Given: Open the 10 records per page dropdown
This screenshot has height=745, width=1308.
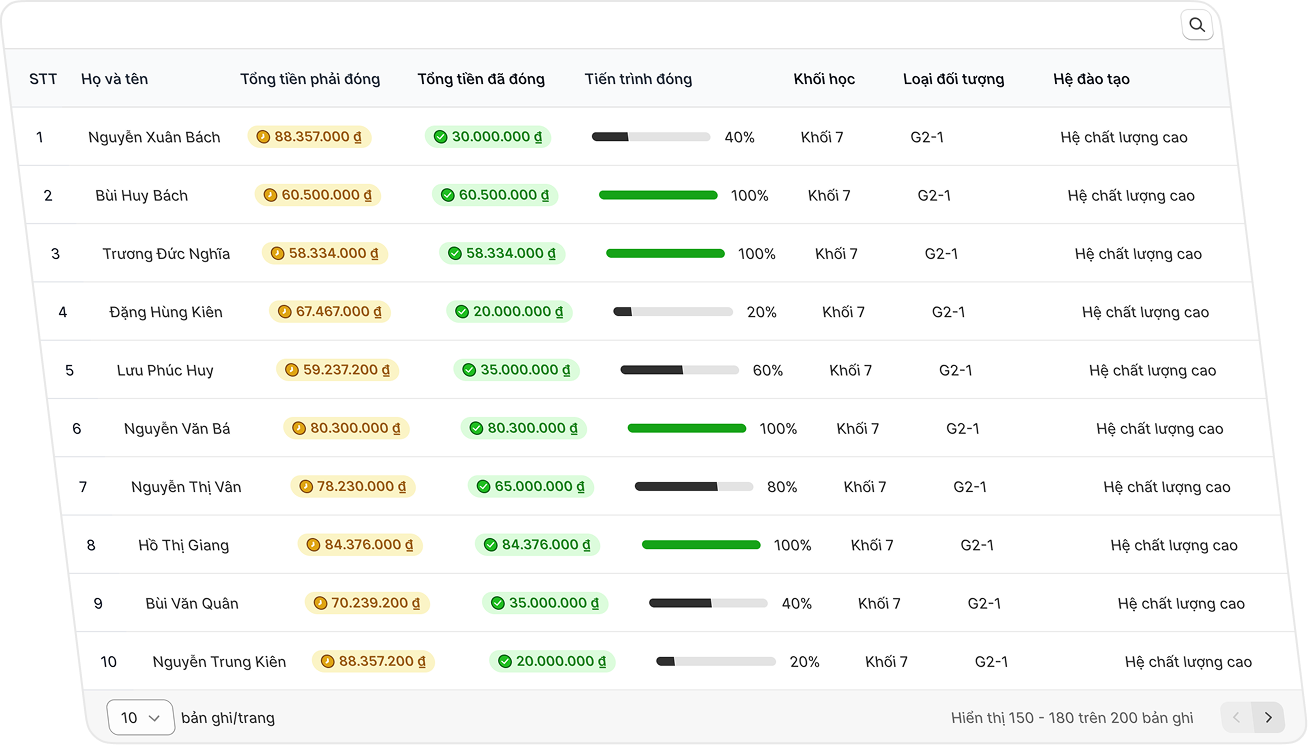Looking at the screenshot, I should (141, 717).
